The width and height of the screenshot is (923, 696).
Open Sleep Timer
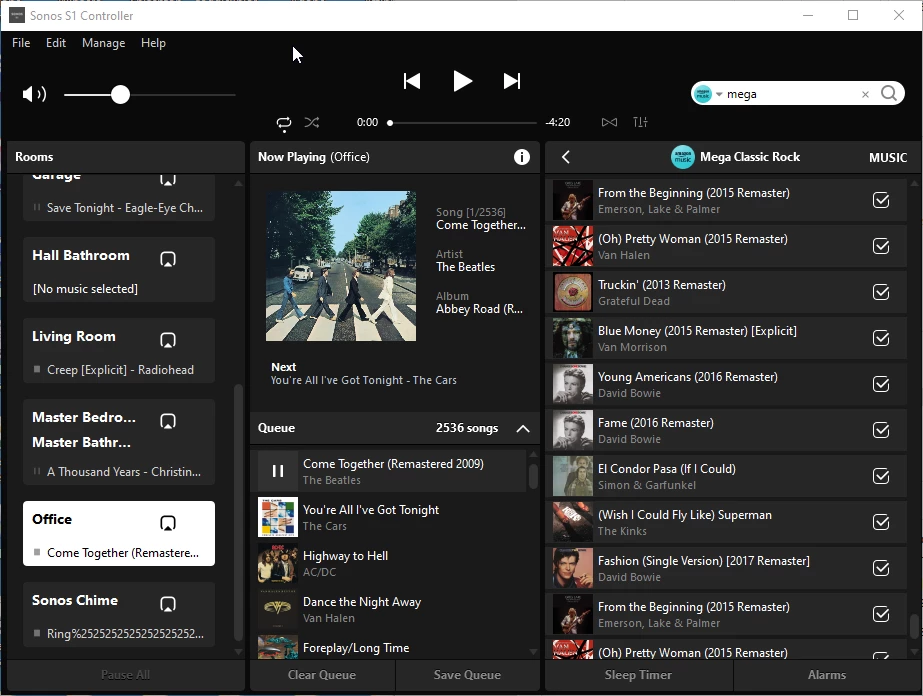pos(638,675)
